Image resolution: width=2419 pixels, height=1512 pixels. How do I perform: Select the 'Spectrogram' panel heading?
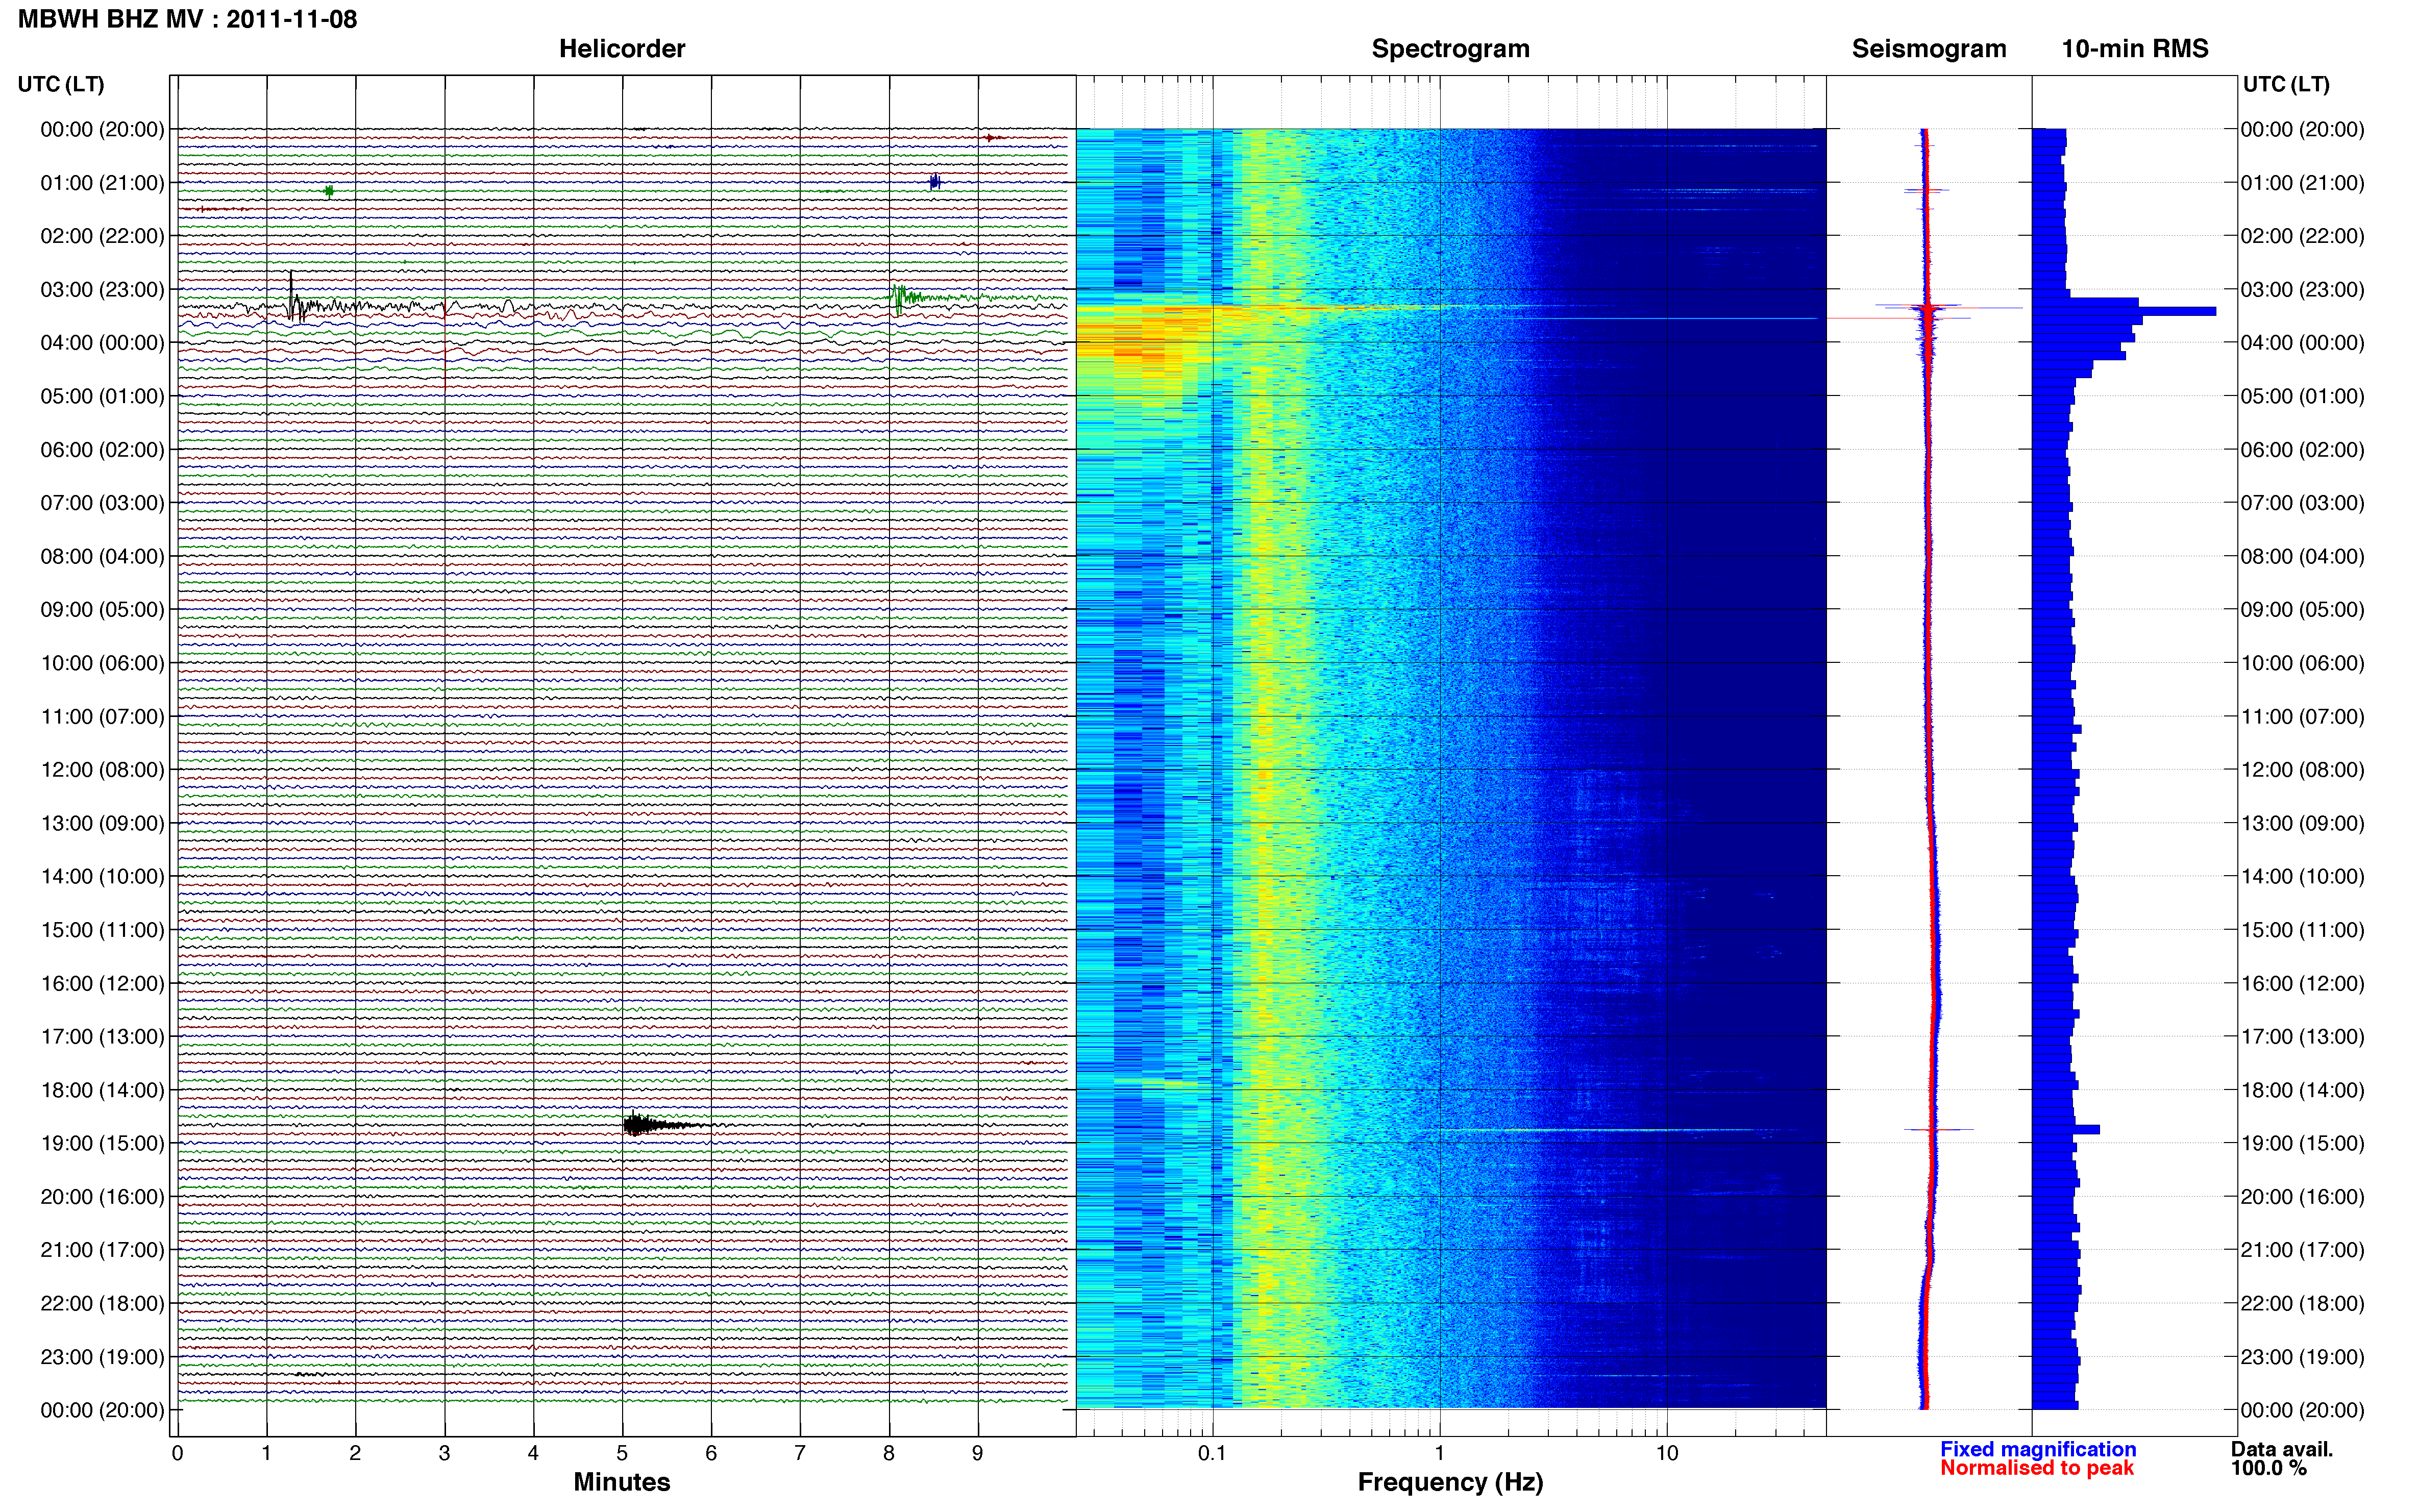pos(1450,49)
